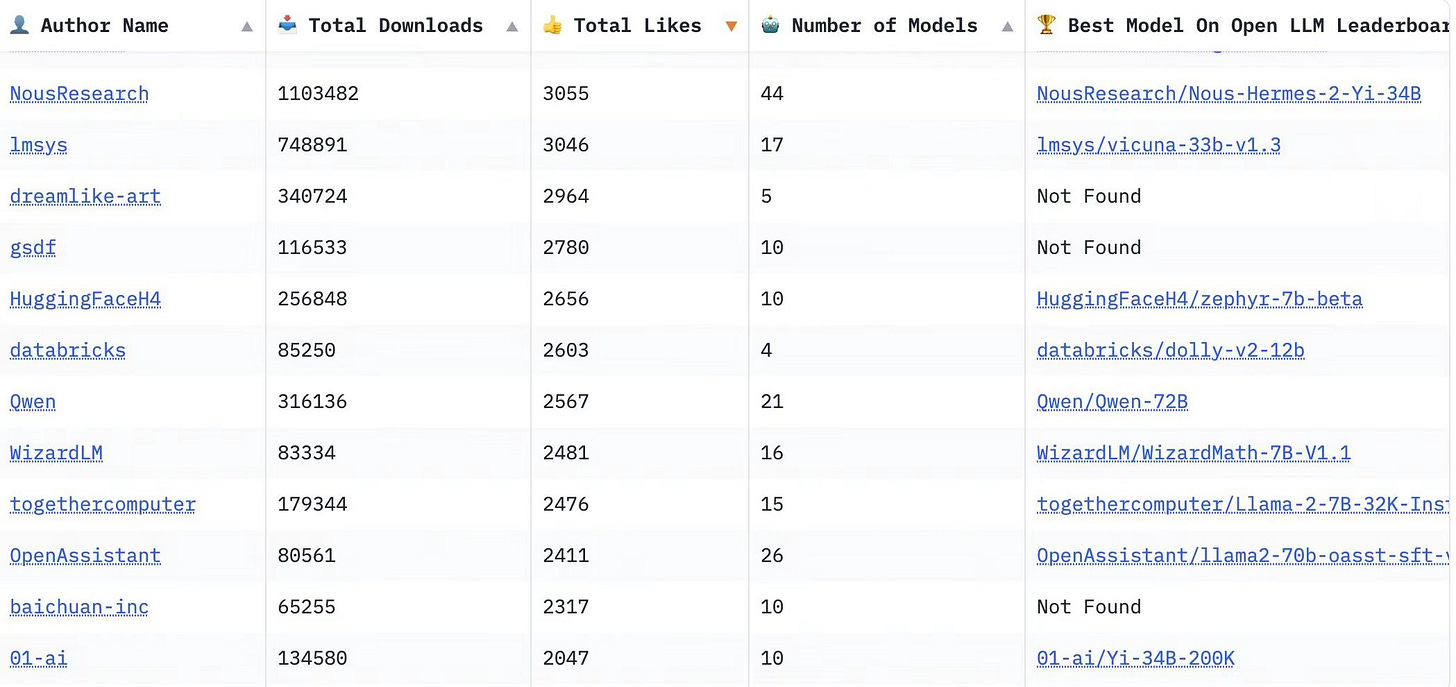
Task: Select downloads value 179344
Action: (x=312, y=504)
